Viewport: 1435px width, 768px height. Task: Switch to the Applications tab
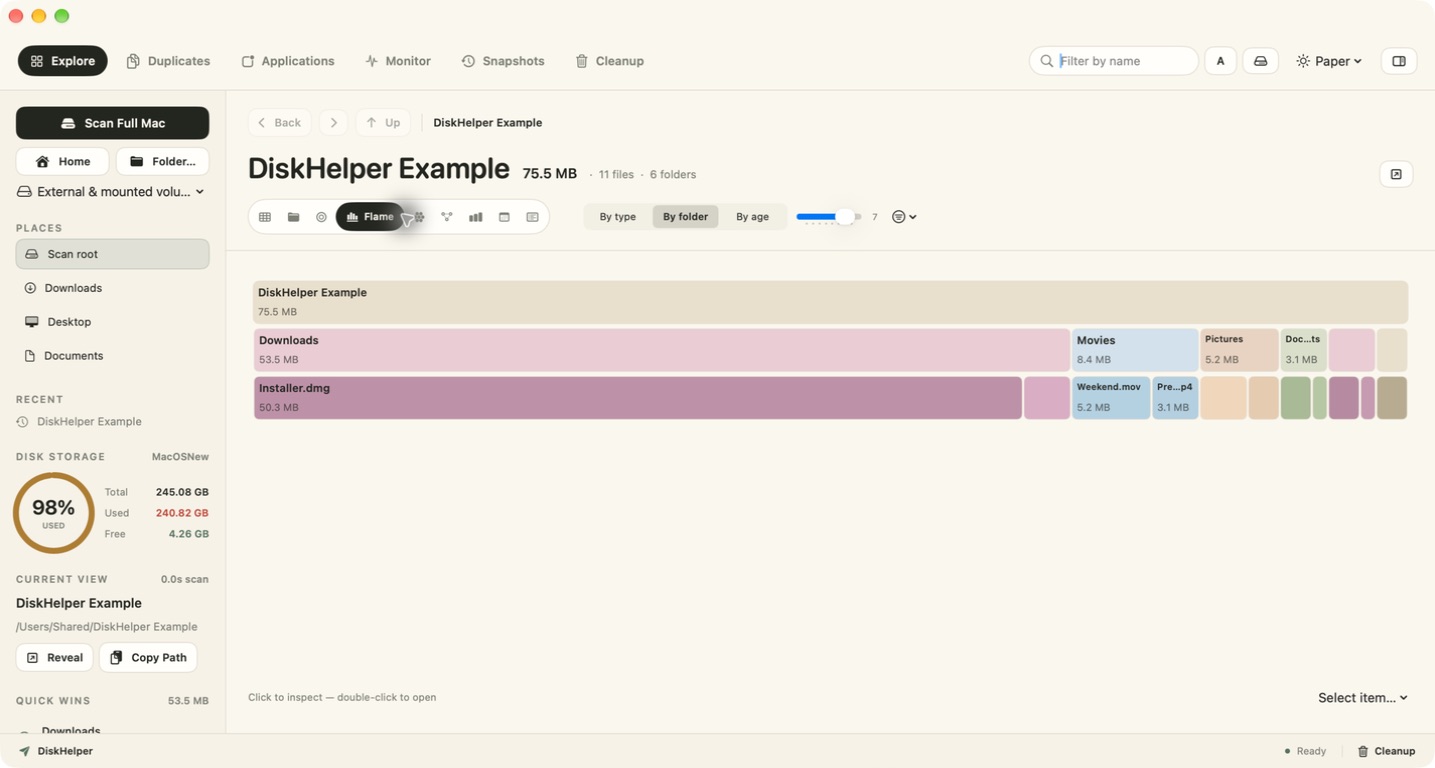[x=288, y=61]
